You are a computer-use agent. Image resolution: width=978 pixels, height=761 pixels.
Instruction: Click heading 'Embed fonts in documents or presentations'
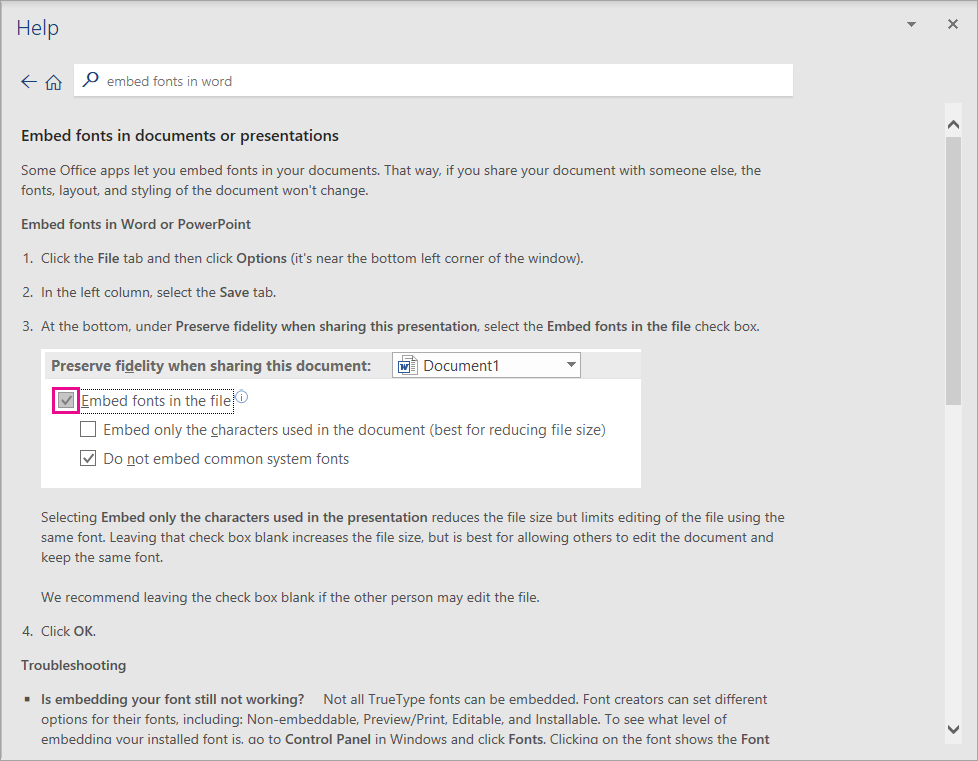[x=180, y=135]
